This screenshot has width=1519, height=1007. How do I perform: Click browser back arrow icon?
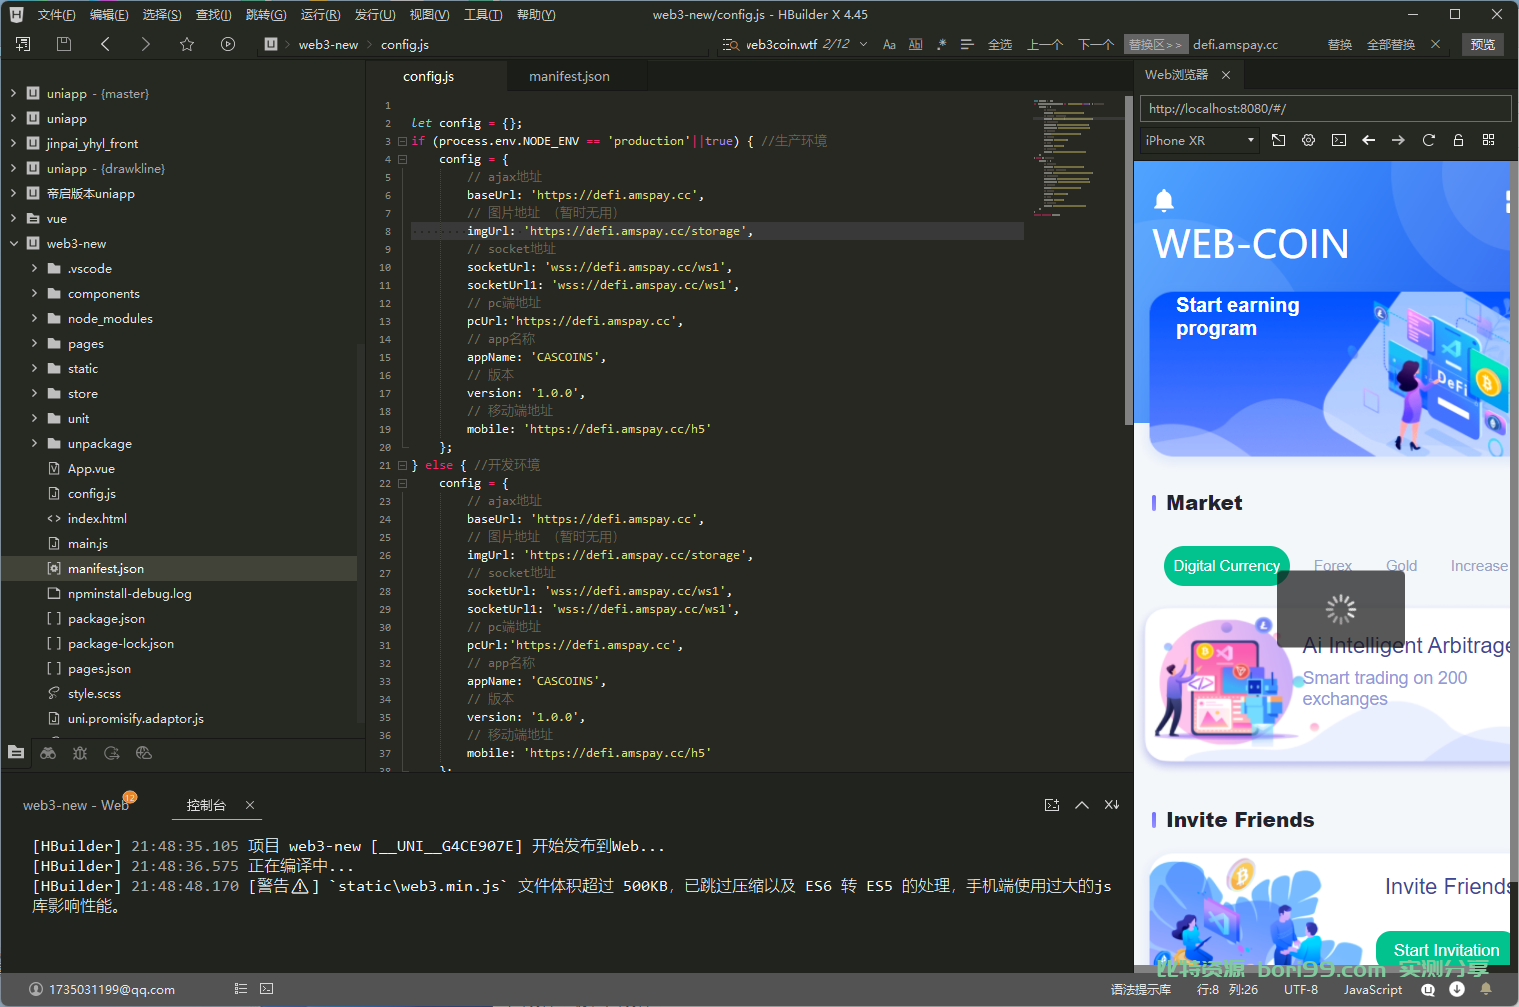pyautogui.click(x=1368, y=140)
